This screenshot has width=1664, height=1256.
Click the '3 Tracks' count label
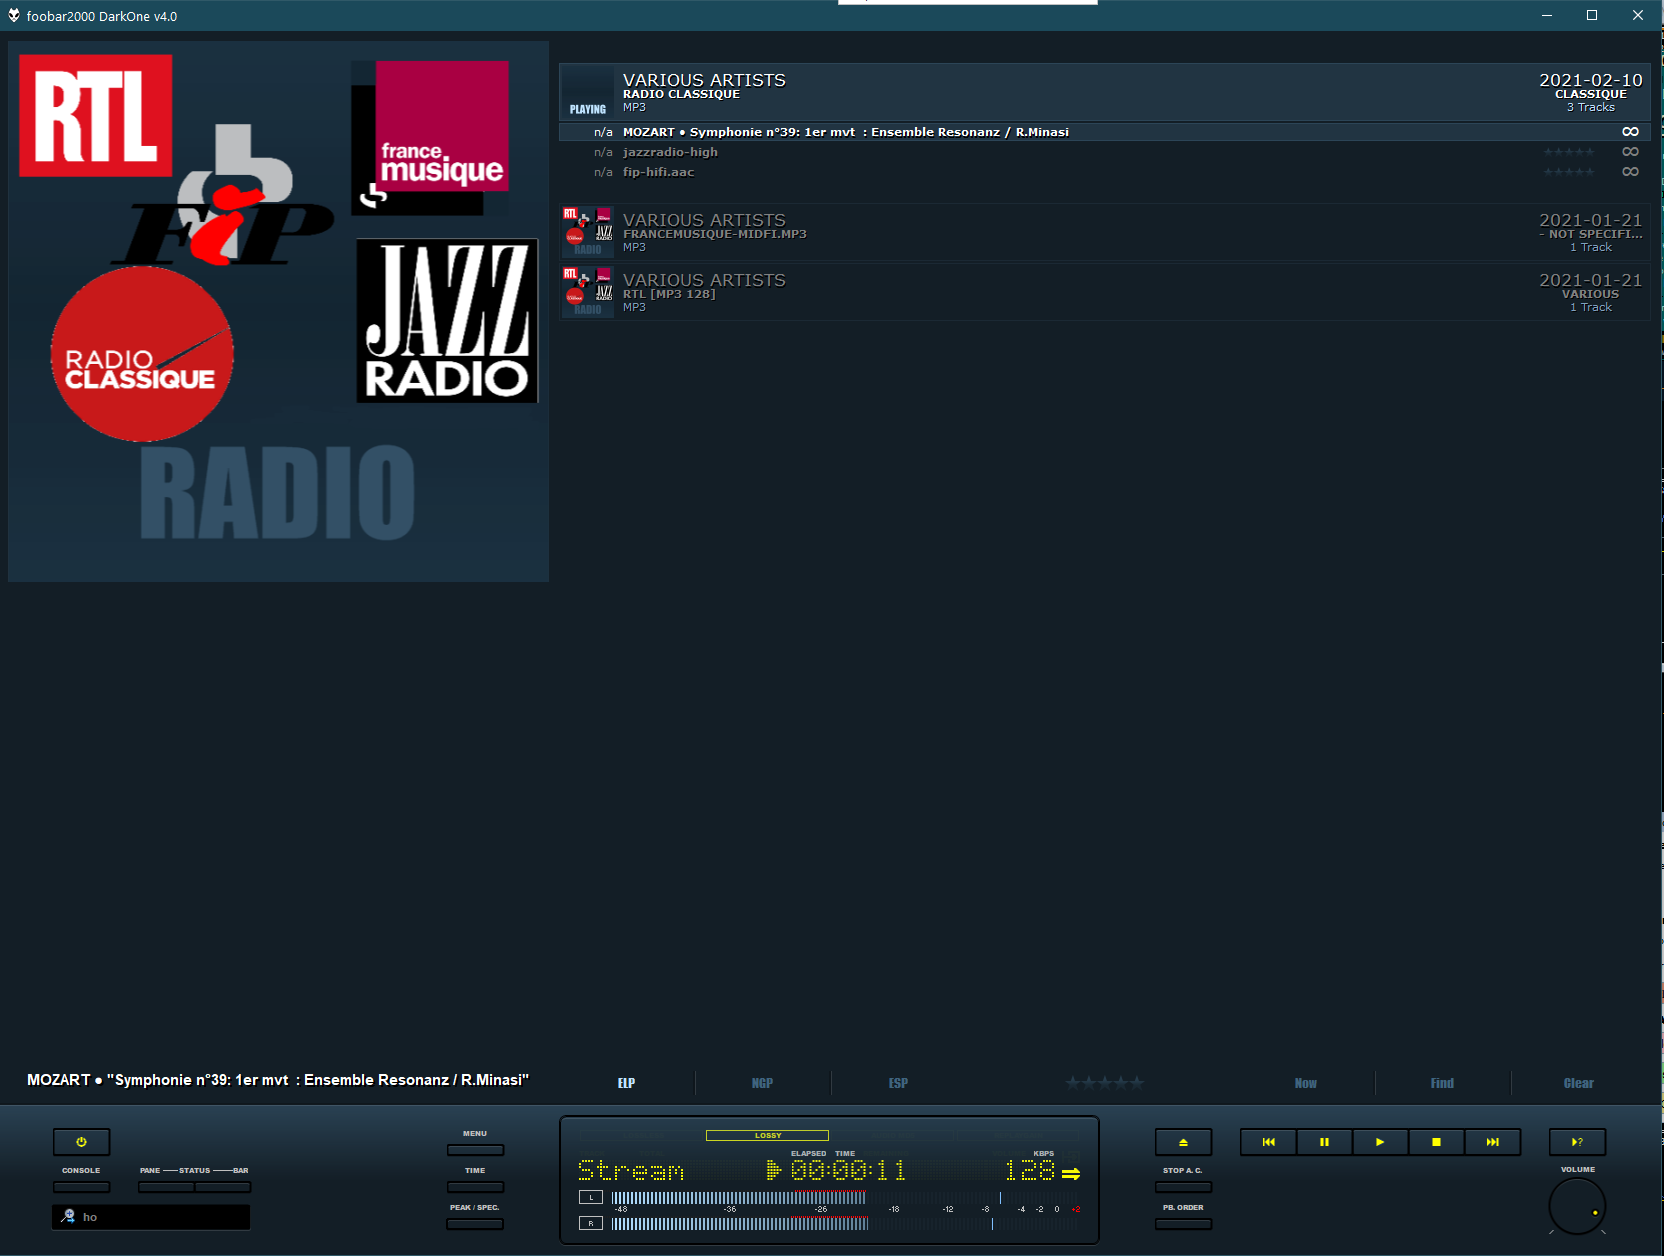coord(1590,107)
